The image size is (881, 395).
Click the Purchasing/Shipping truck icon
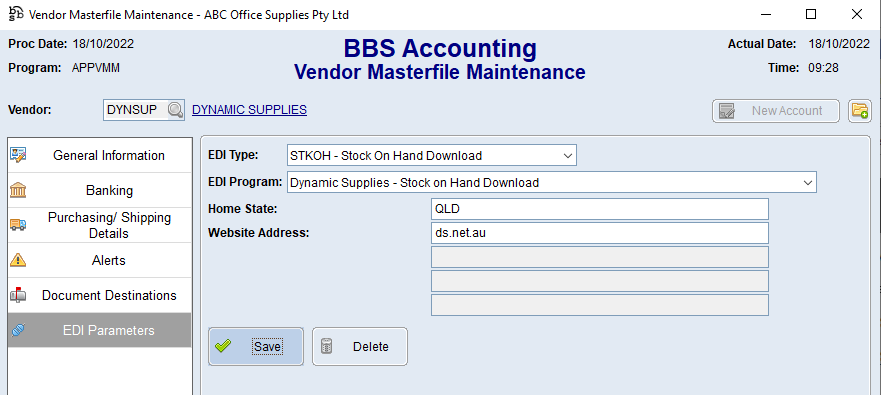point(18,225)
